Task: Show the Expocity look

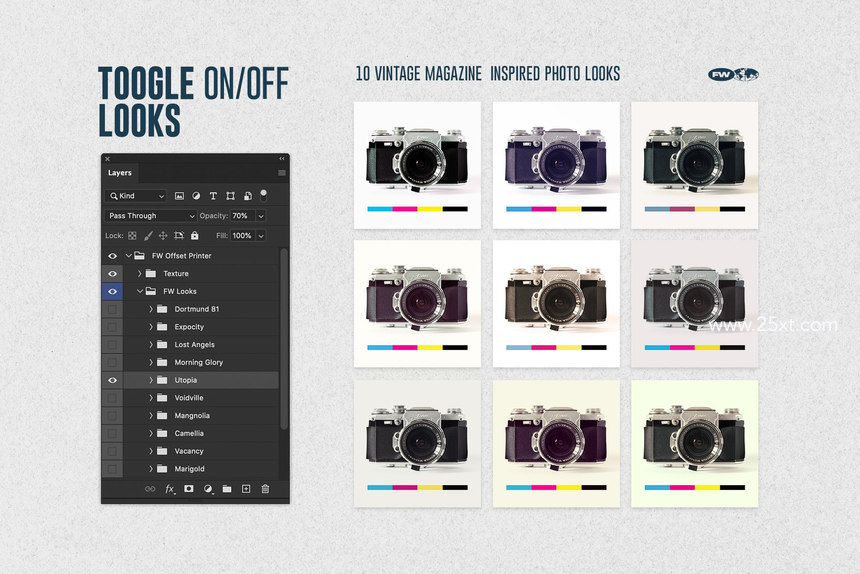Action: point(112,327)
